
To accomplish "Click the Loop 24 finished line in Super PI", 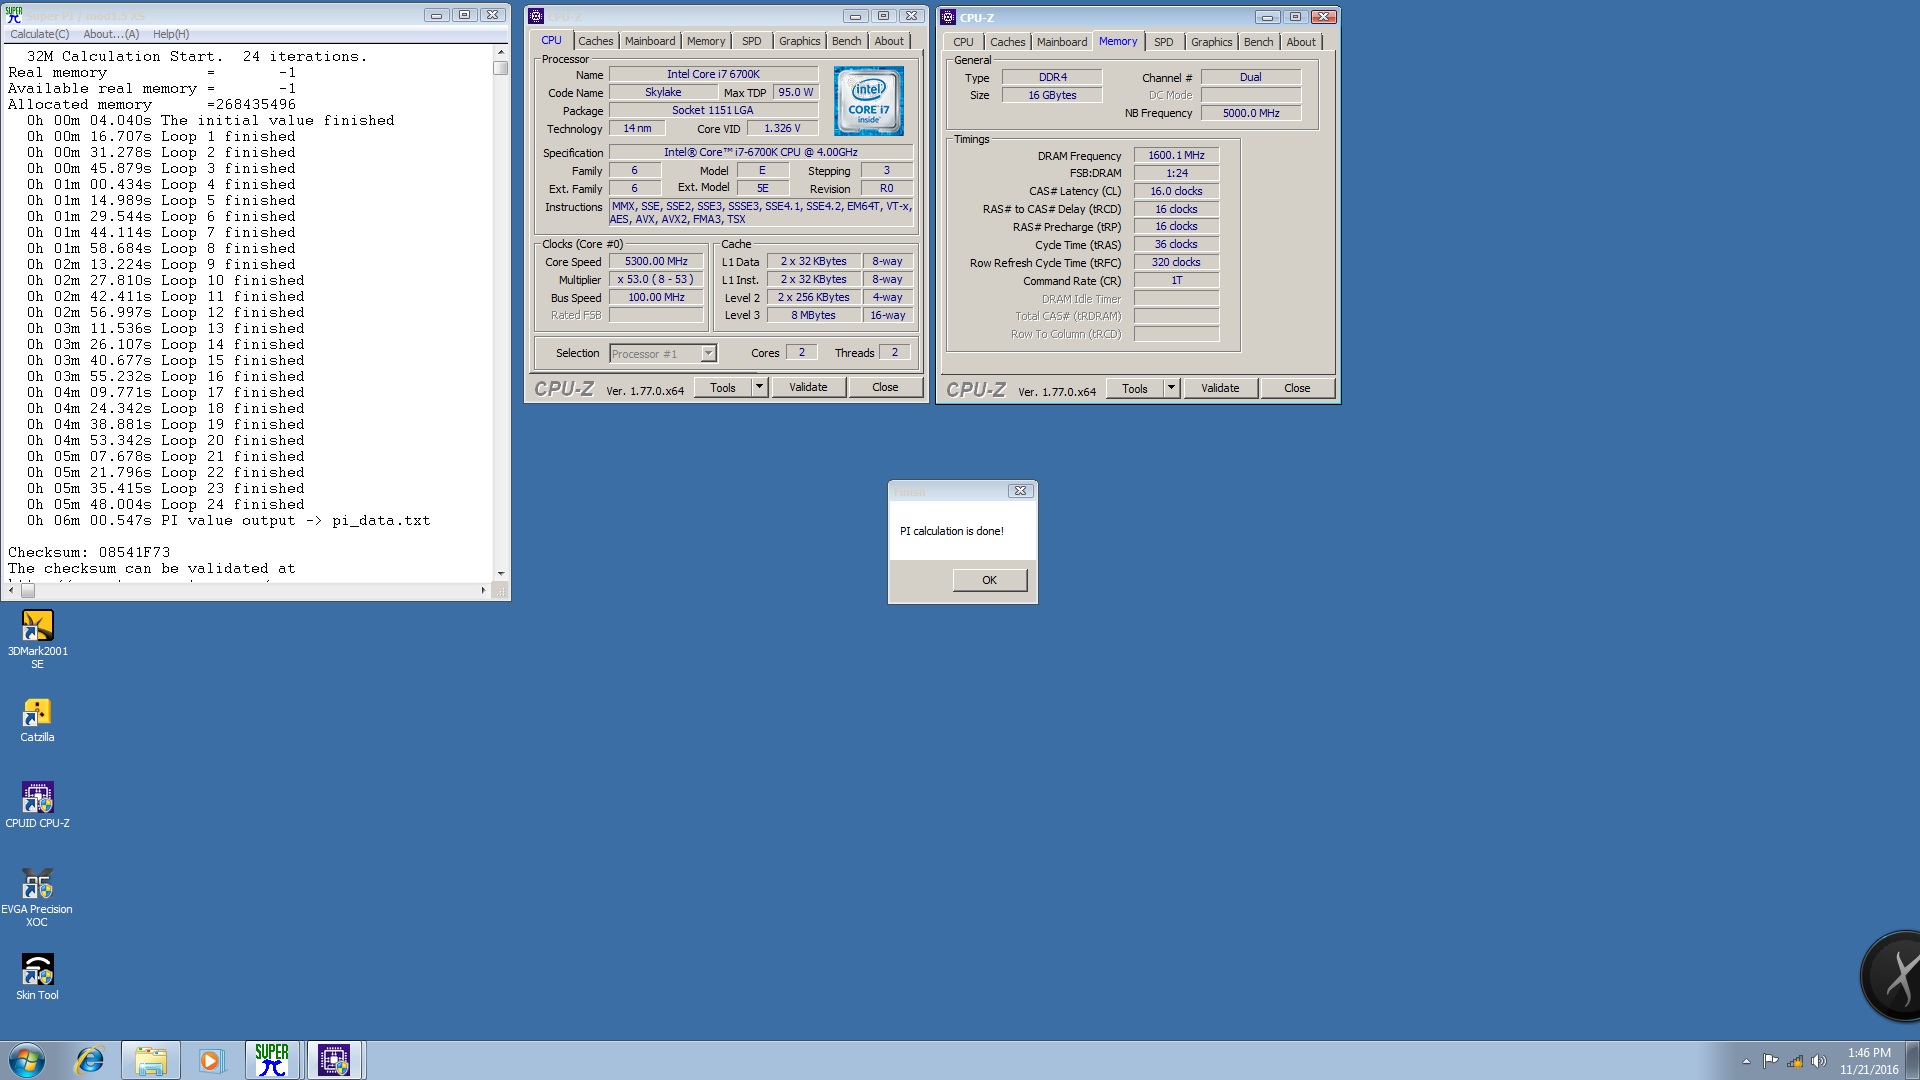I will coord(166,504).
